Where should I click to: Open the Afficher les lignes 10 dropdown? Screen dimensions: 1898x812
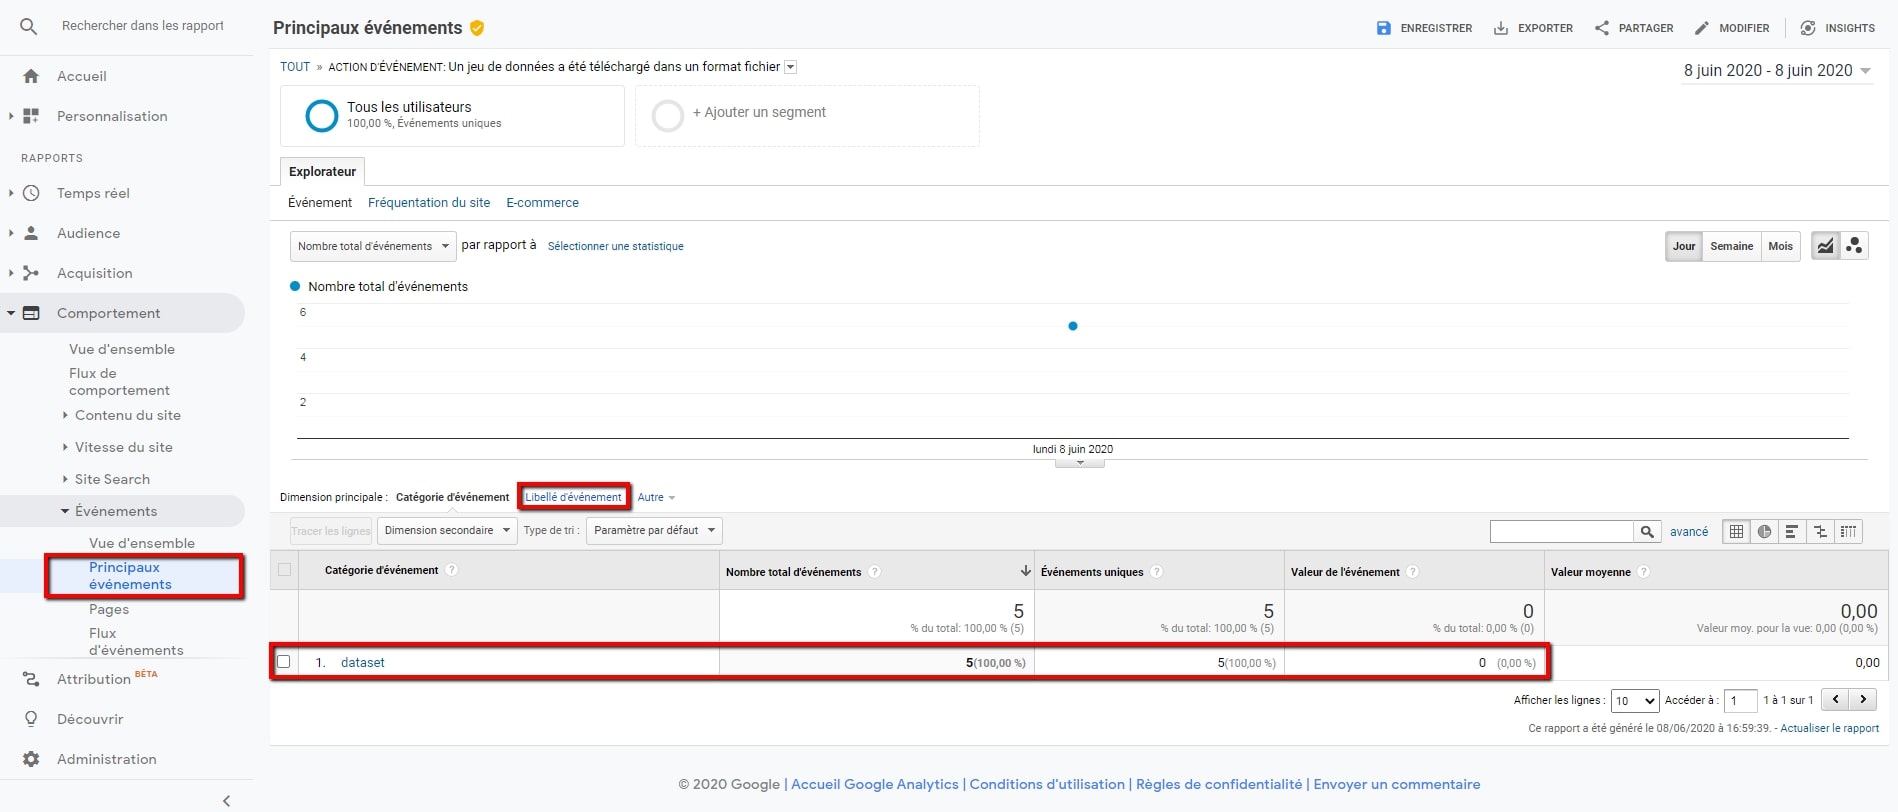point(1635,701)
